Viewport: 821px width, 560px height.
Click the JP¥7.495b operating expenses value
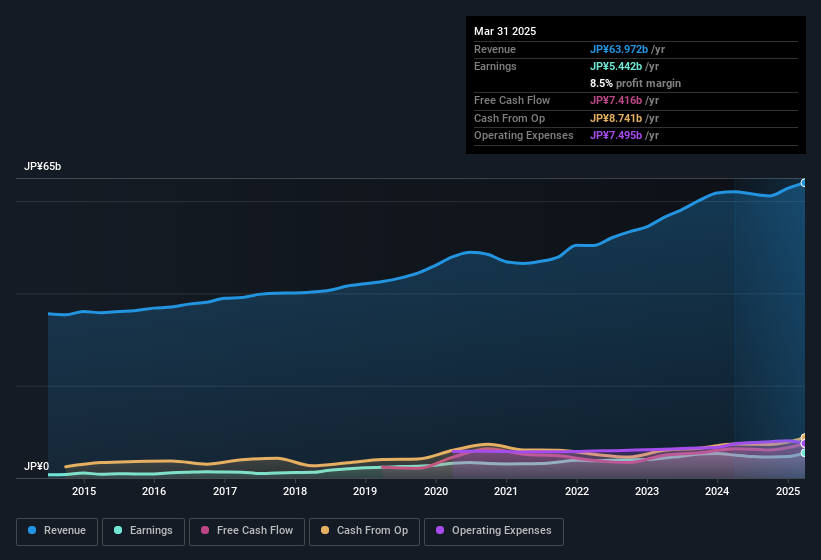tap(616, 135)
